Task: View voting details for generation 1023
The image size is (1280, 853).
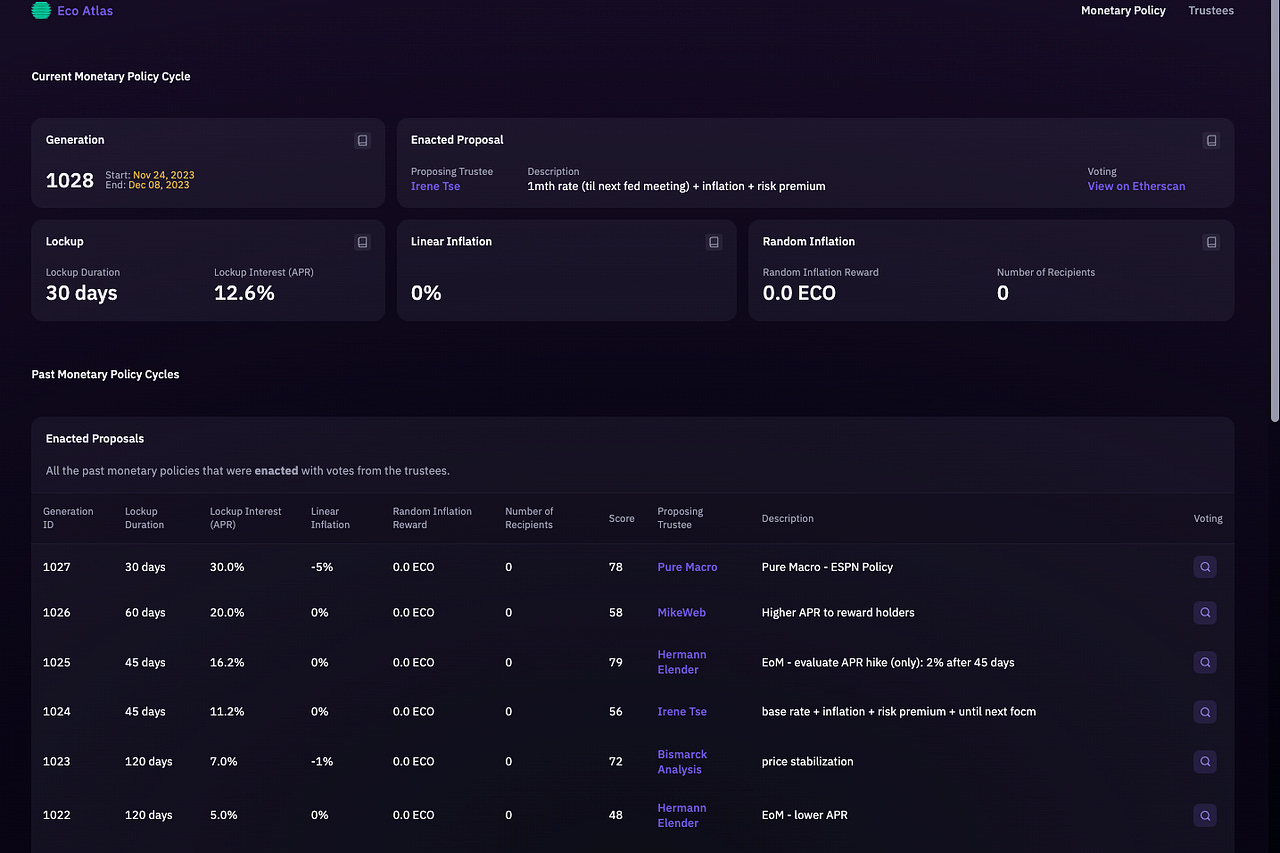Action: pyautogui.click(x=1205, y=762)
